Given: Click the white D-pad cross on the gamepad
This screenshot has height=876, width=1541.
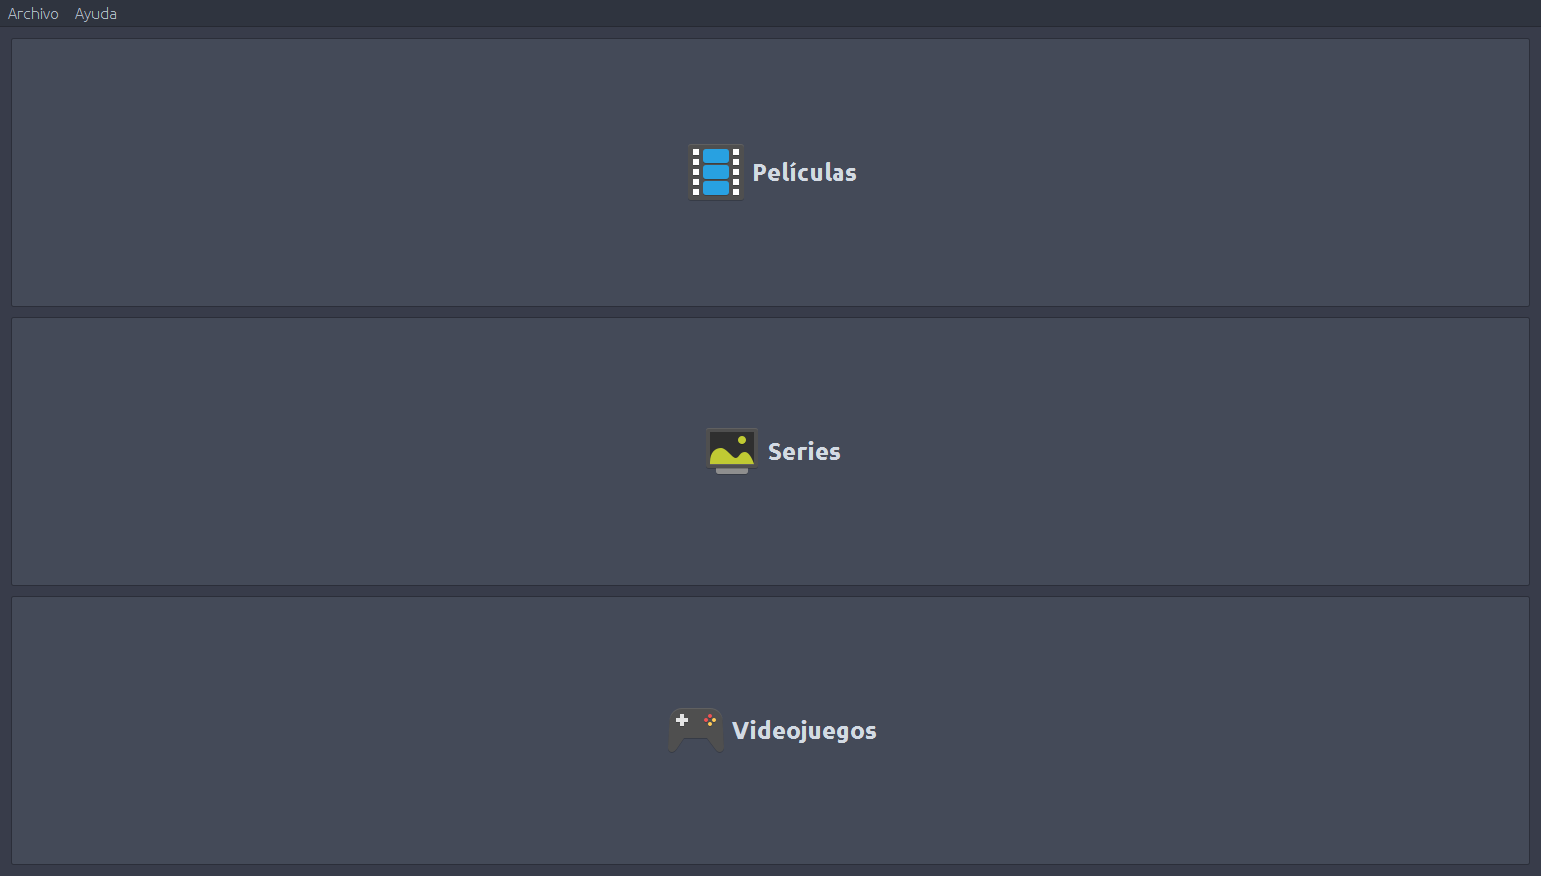Looking at the screenshot, I should [682, 720].
